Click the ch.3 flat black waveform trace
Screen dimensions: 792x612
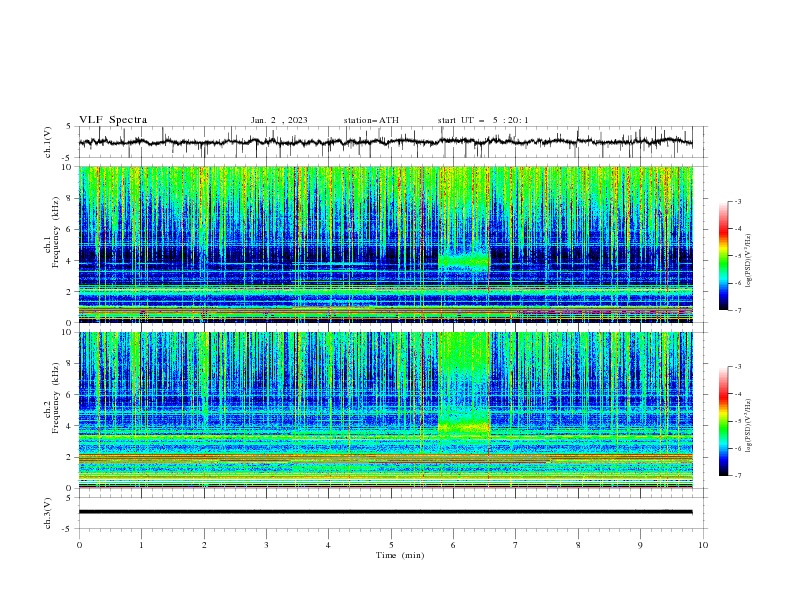tap(385, 512)
